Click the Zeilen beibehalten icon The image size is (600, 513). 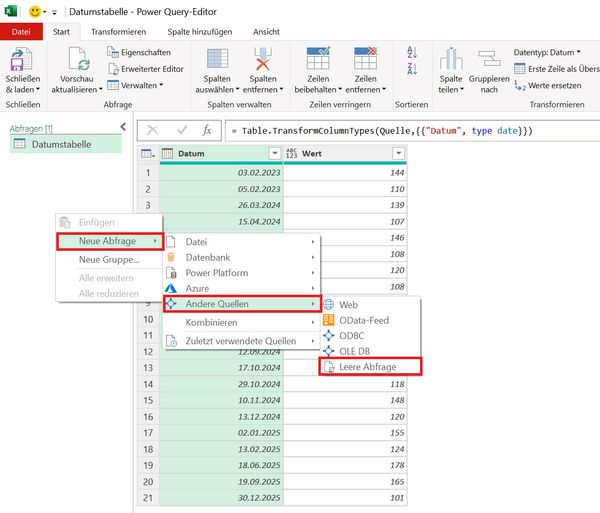click(320, 58)
